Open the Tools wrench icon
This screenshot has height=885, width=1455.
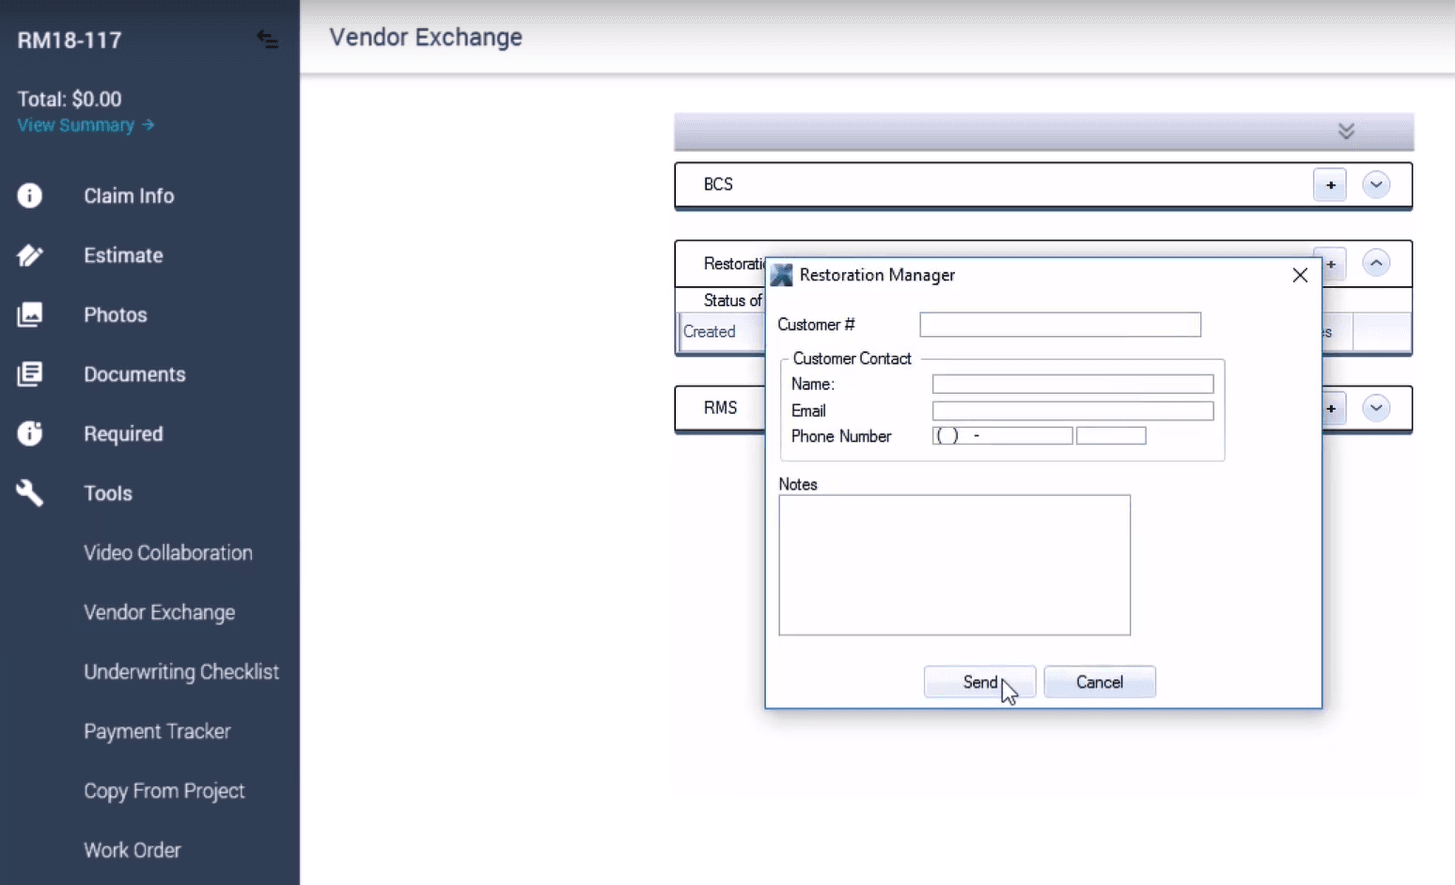30,492
